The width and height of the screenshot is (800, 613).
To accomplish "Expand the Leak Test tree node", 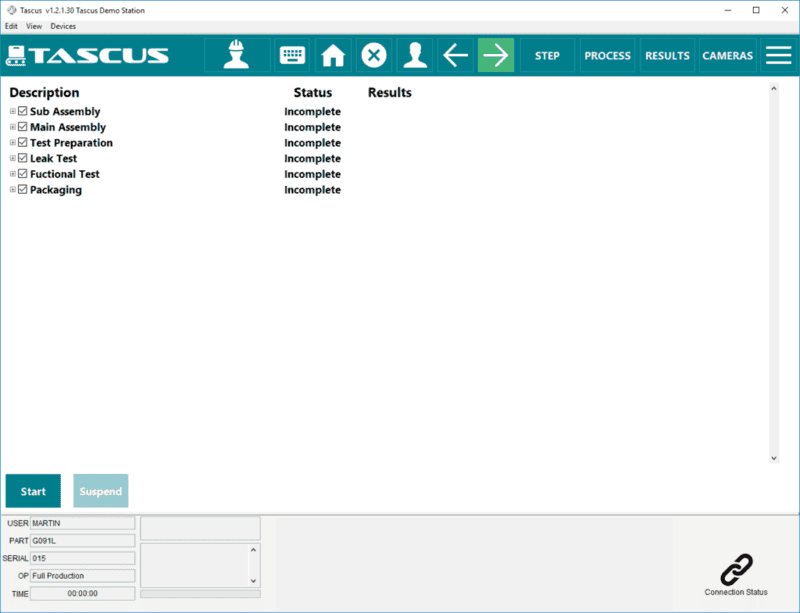I will pyautogui.click(x=13, y=158).
